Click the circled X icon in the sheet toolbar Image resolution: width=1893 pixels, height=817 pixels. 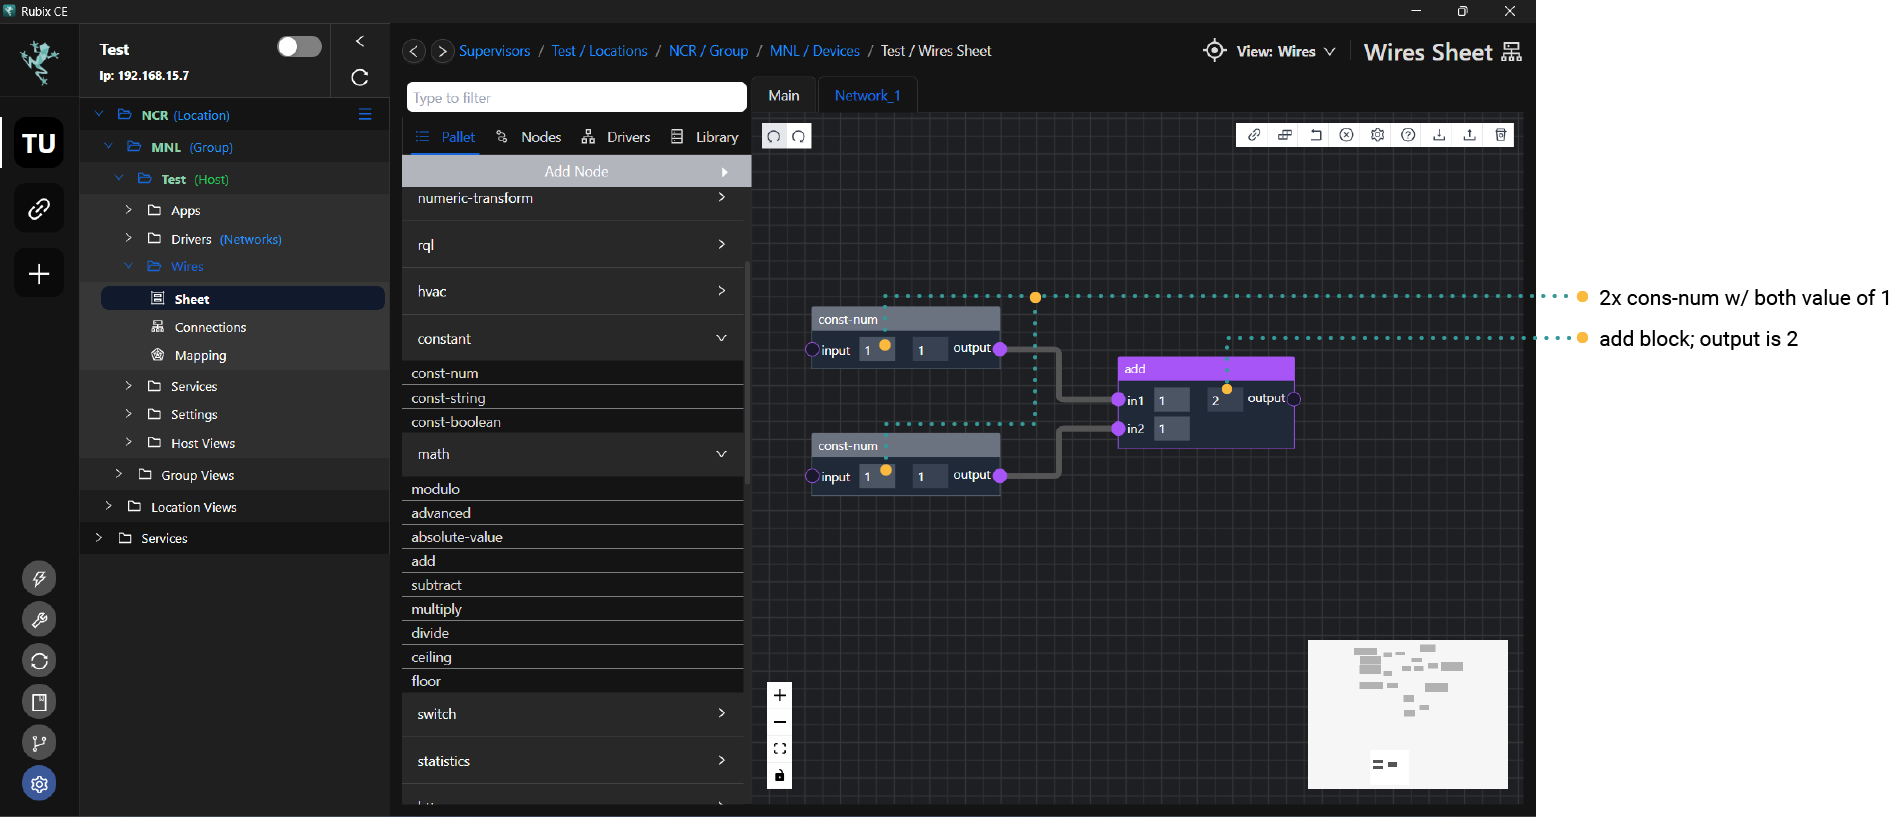tap(1347, 135)
